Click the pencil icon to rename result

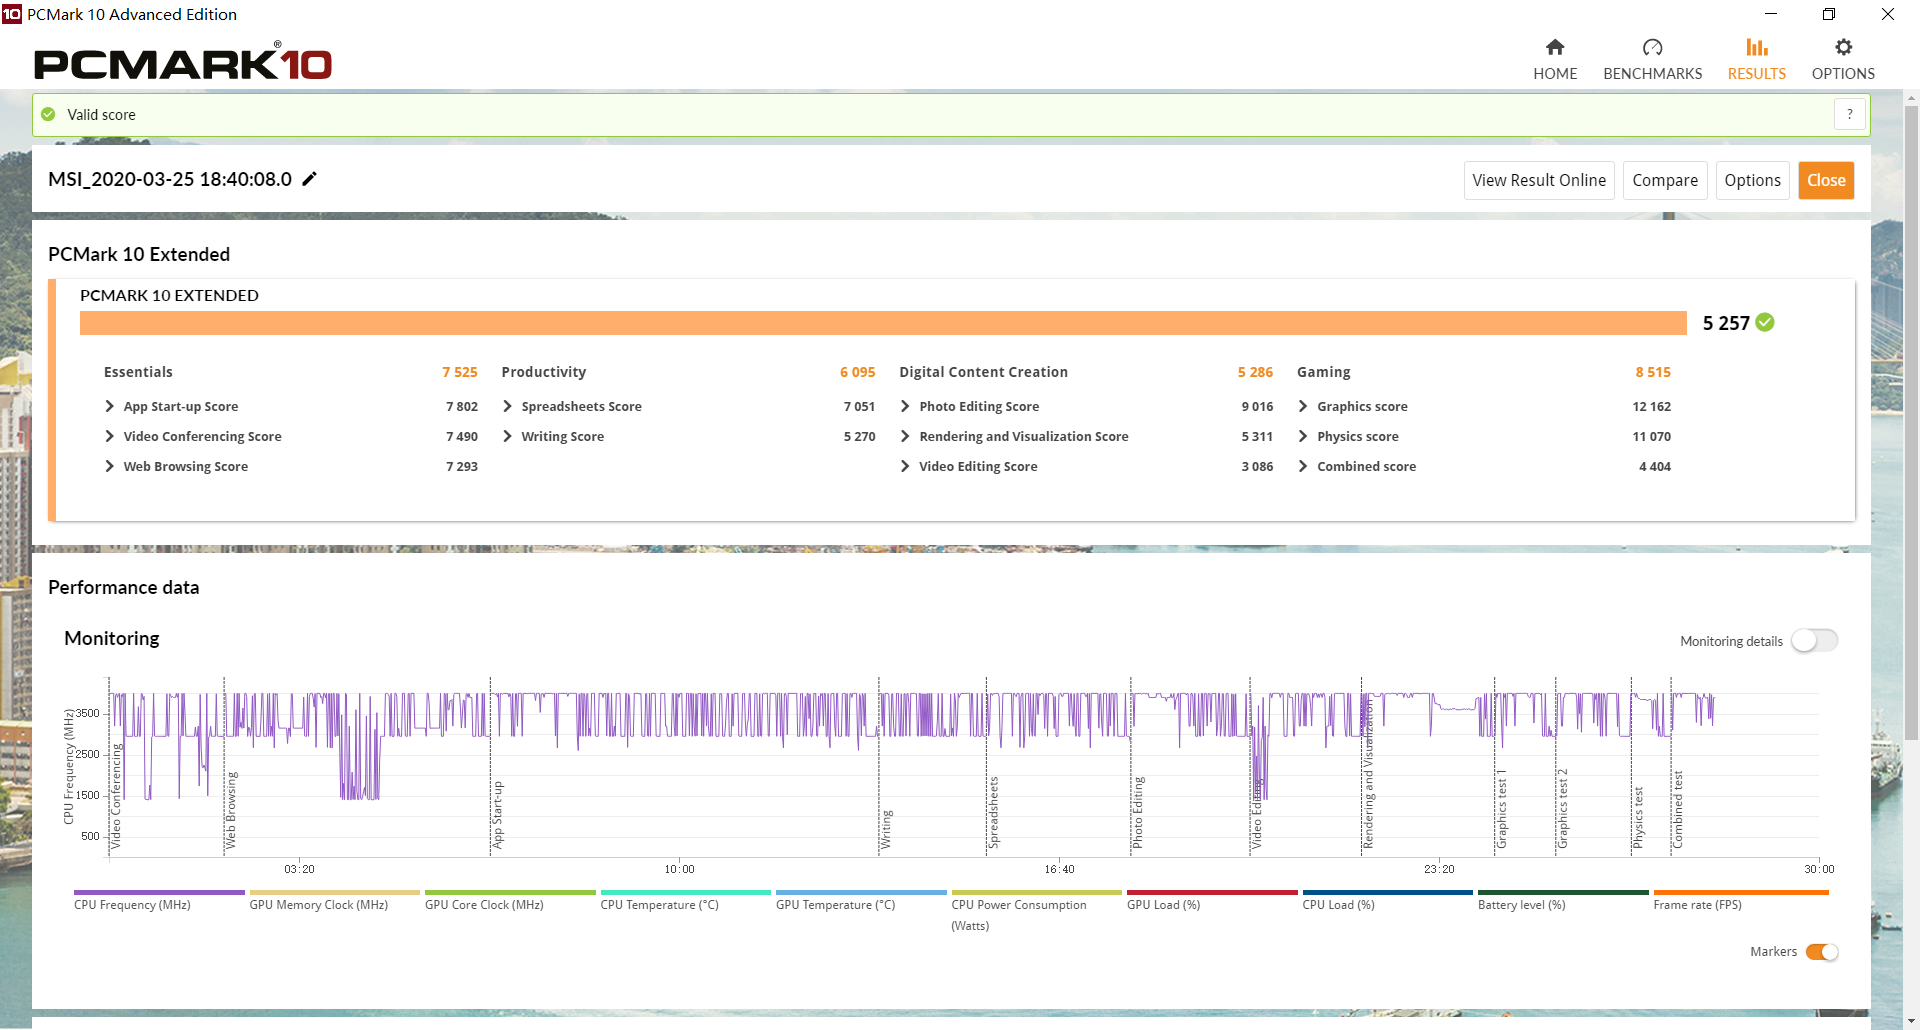click(310, 179)
